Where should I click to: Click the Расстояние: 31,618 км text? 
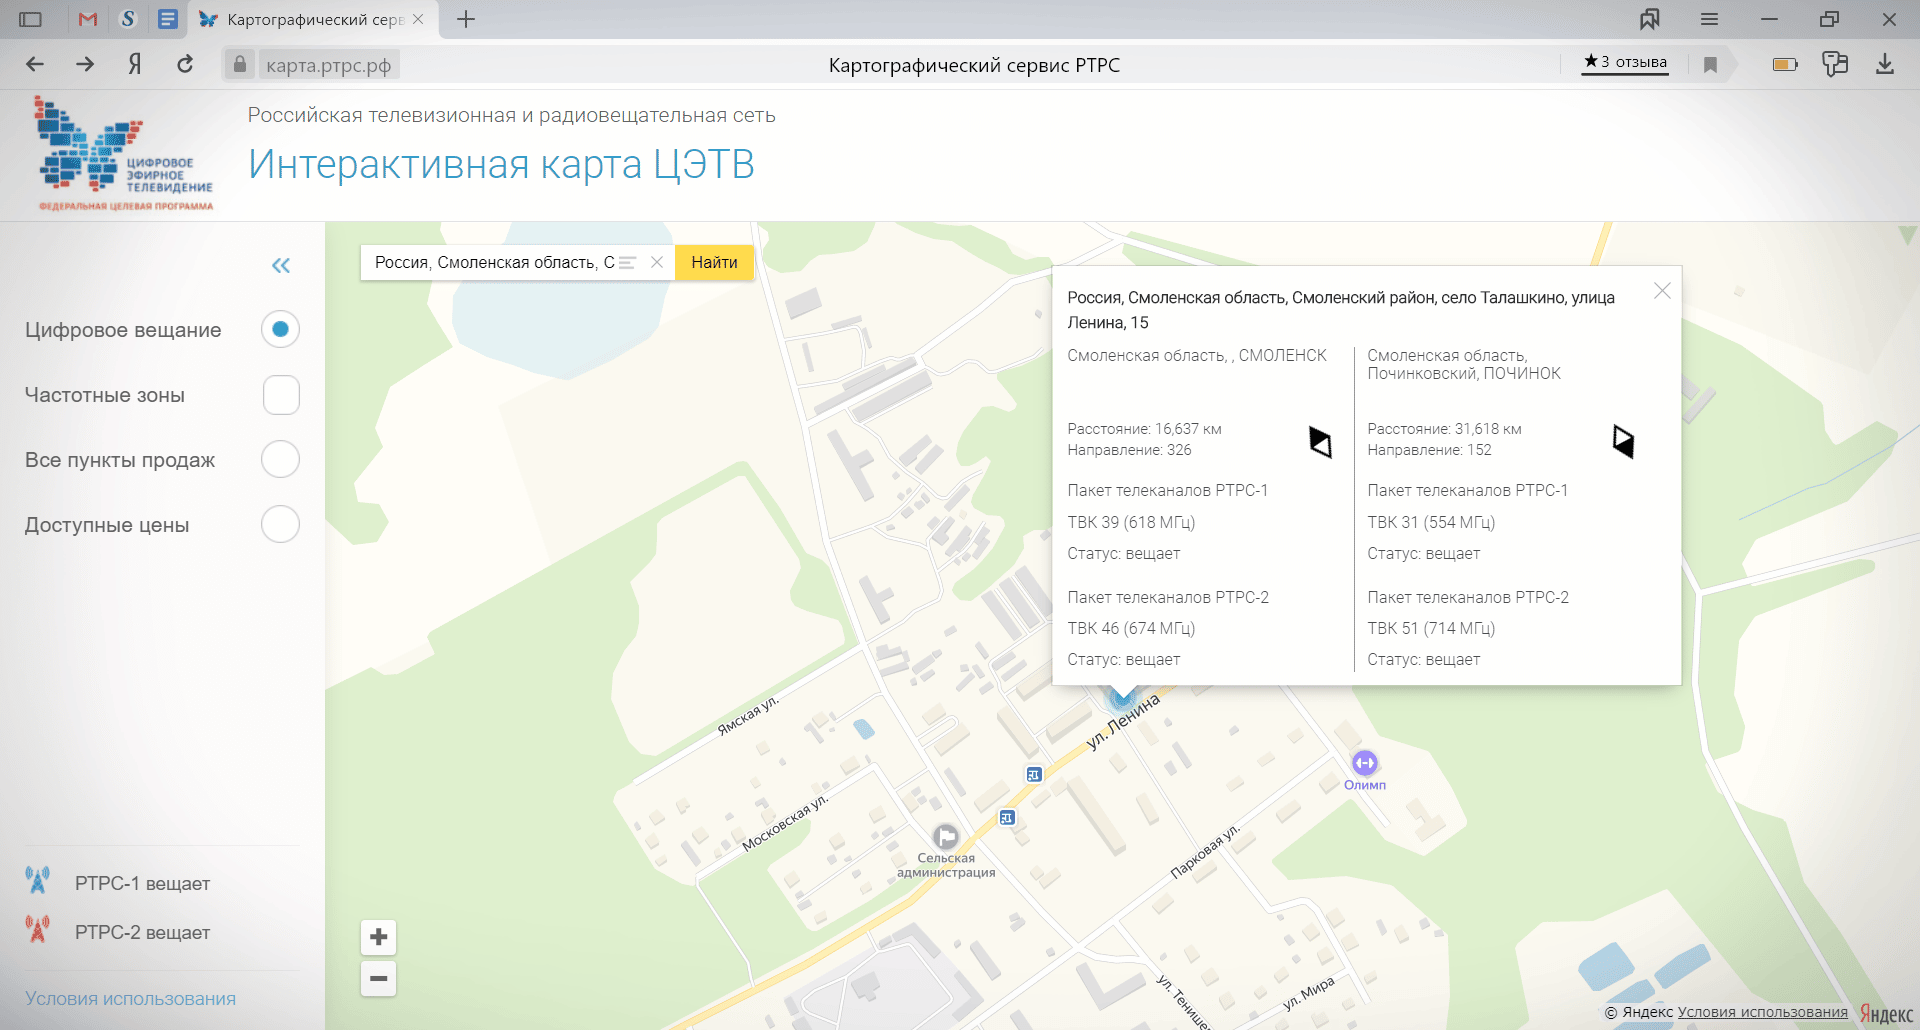[1444, 429]
